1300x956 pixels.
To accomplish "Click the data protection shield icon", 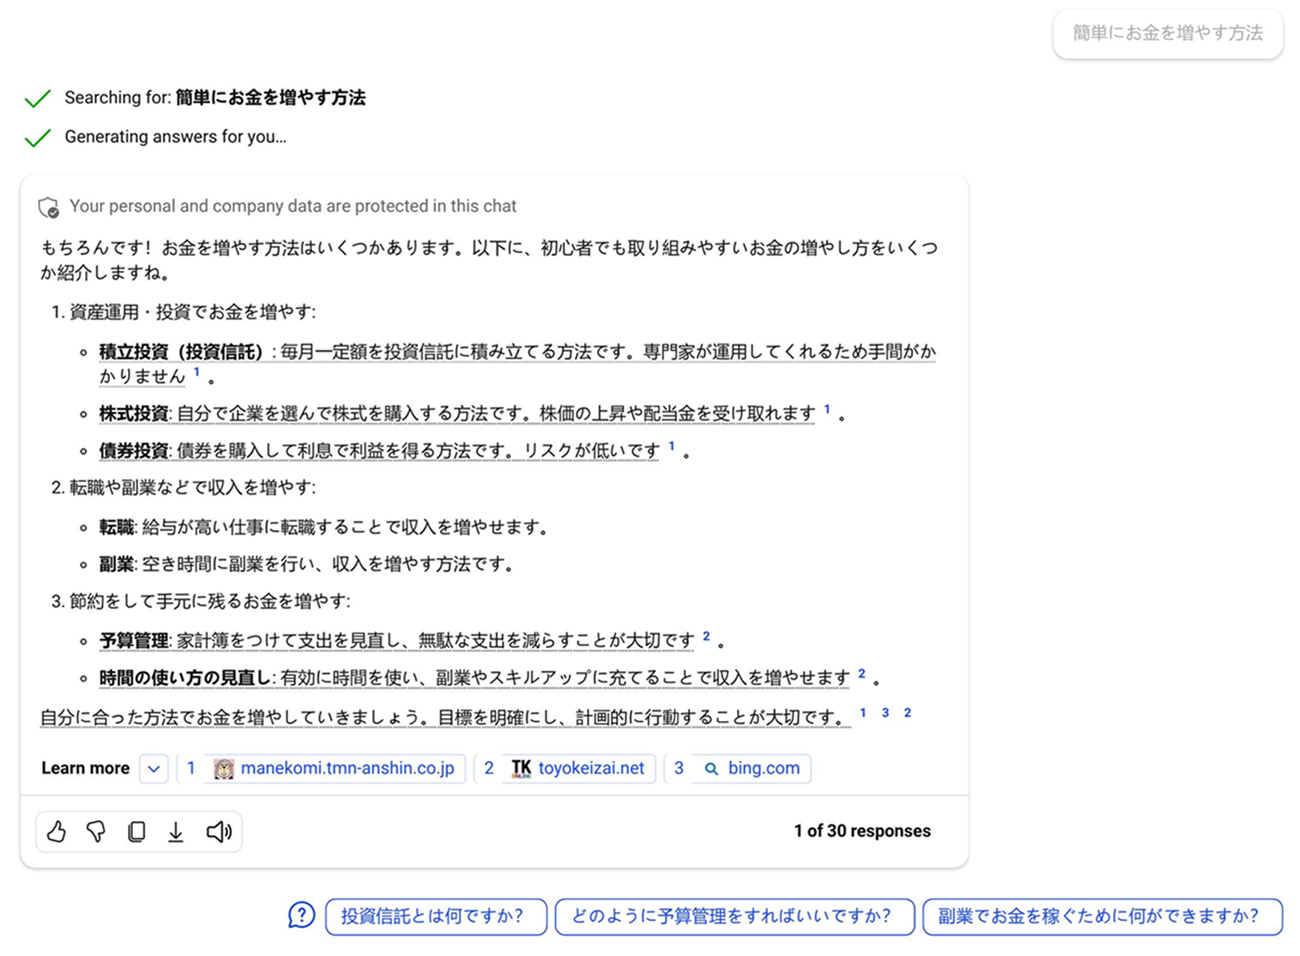I will pyautogui.click(x=48, y=207).
